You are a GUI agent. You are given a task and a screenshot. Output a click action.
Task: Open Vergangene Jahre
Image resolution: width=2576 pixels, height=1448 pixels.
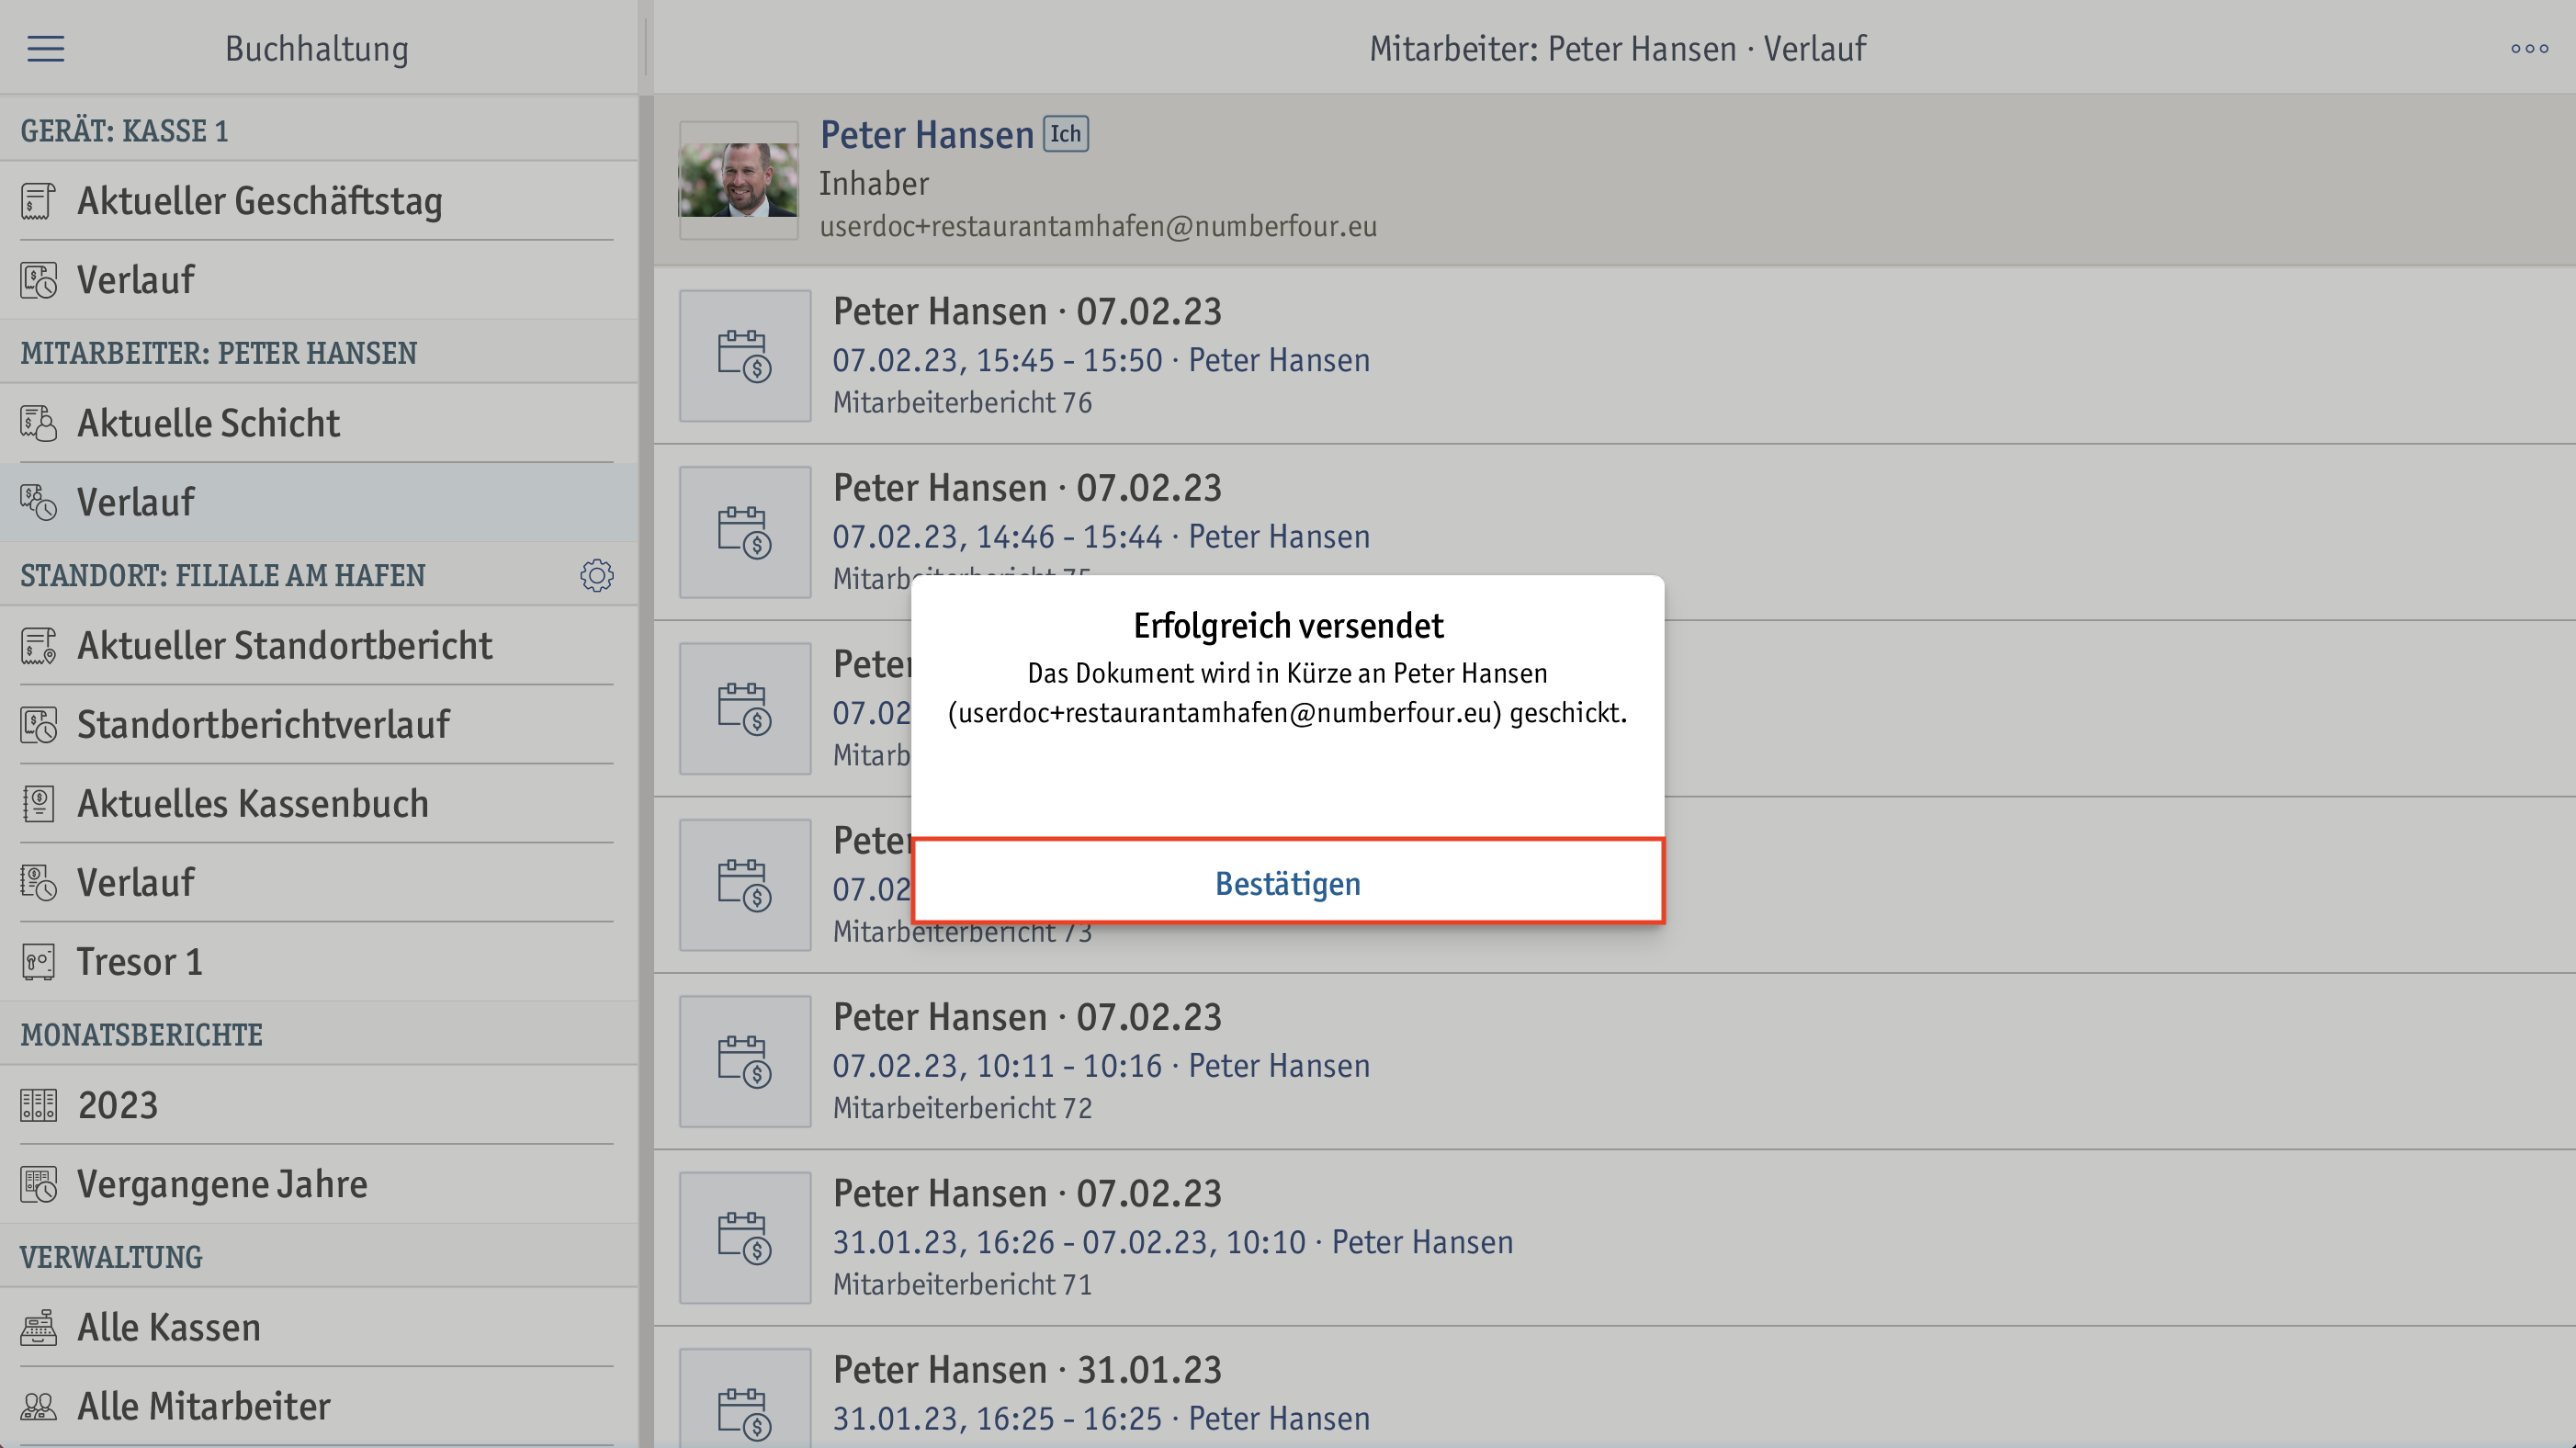[x=318, y=1184]
